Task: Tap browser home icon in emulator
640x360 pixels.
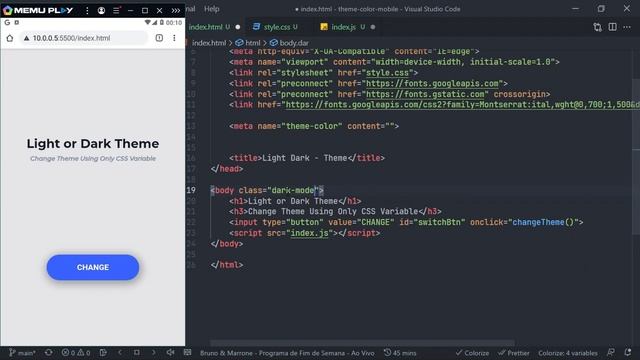Action: coord(10,38)
